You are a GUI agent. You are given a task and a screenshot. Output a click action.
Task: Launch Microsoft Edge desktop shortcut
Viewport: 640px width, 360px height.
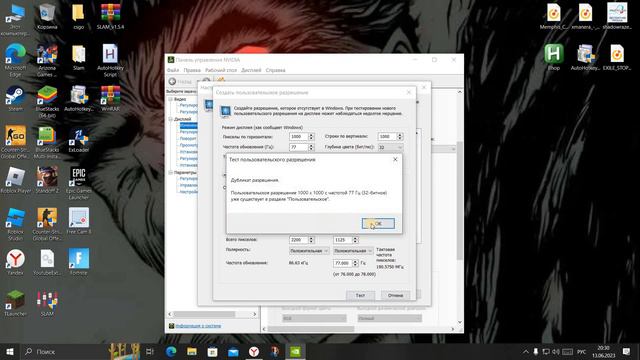click(15, 60)
